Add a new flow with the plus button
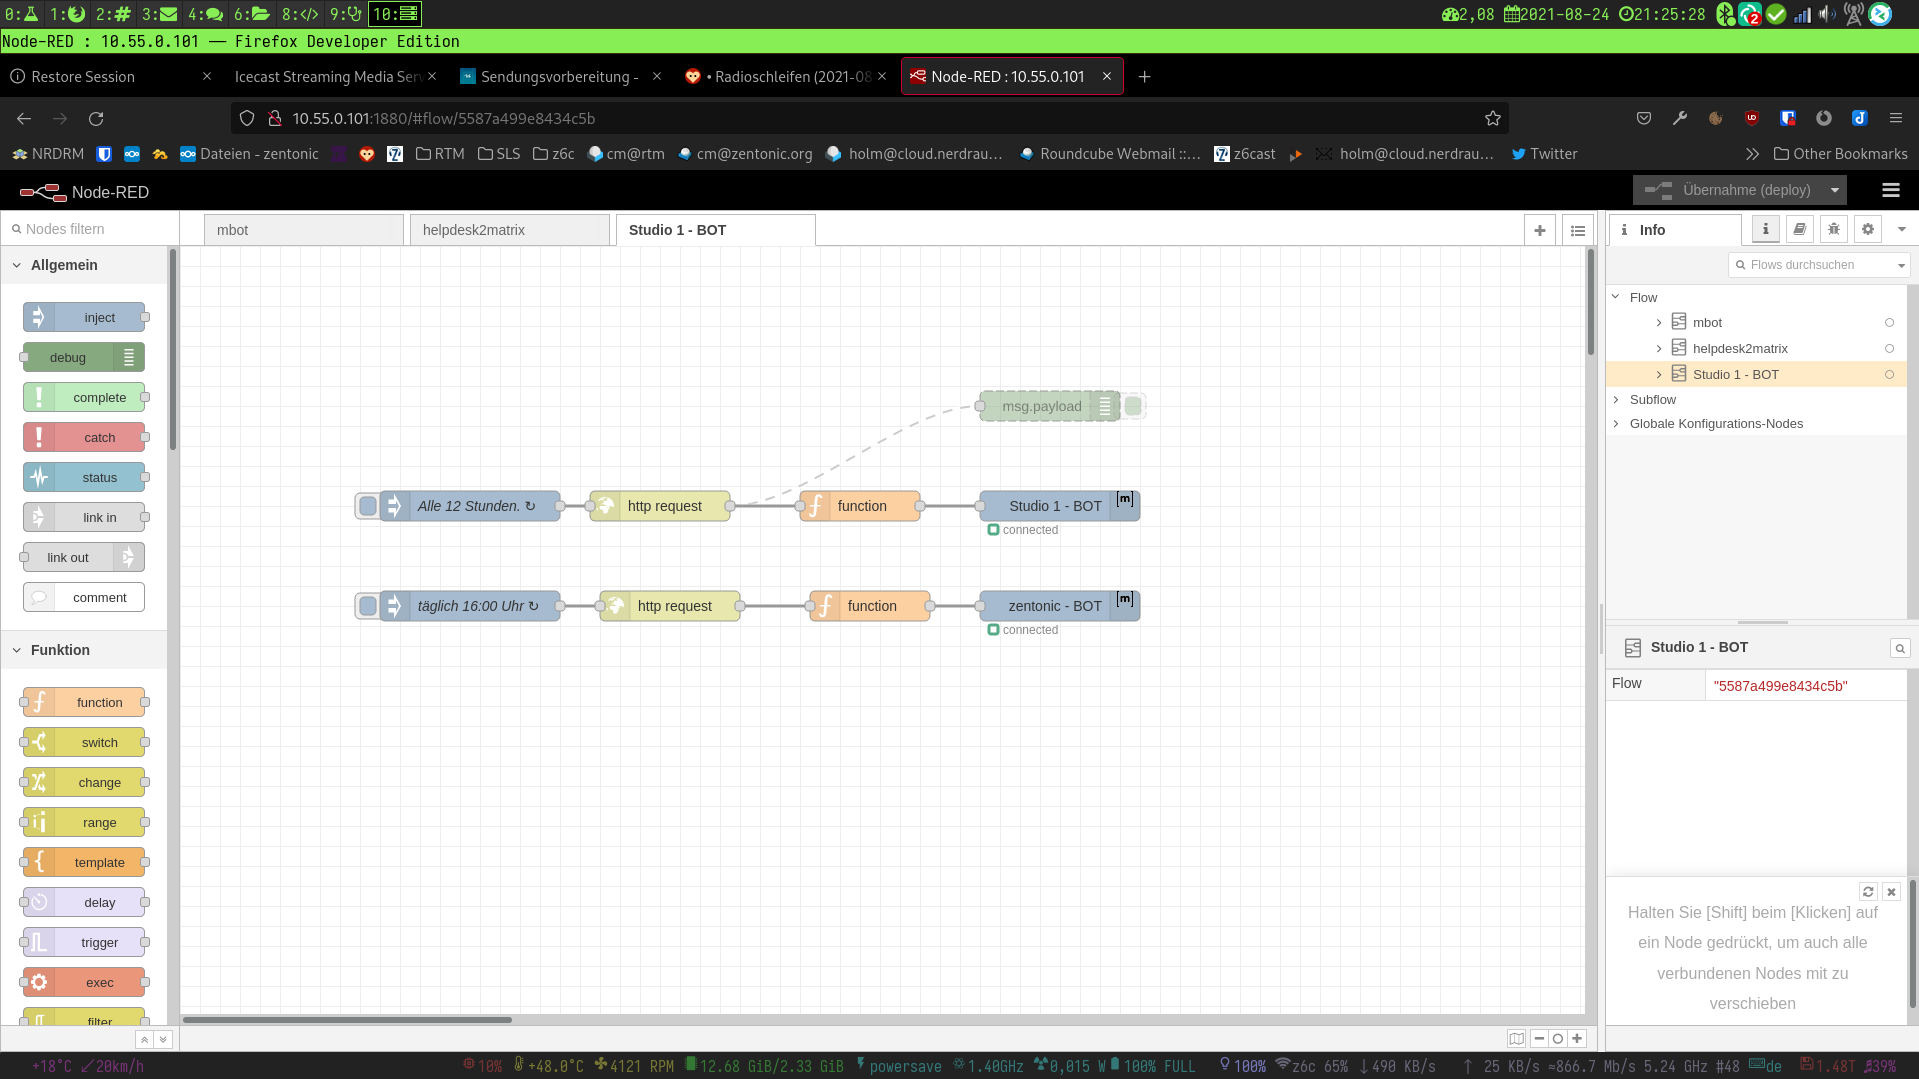The height and width of the screenshot is (1079, 1919). coord(1539,229)
